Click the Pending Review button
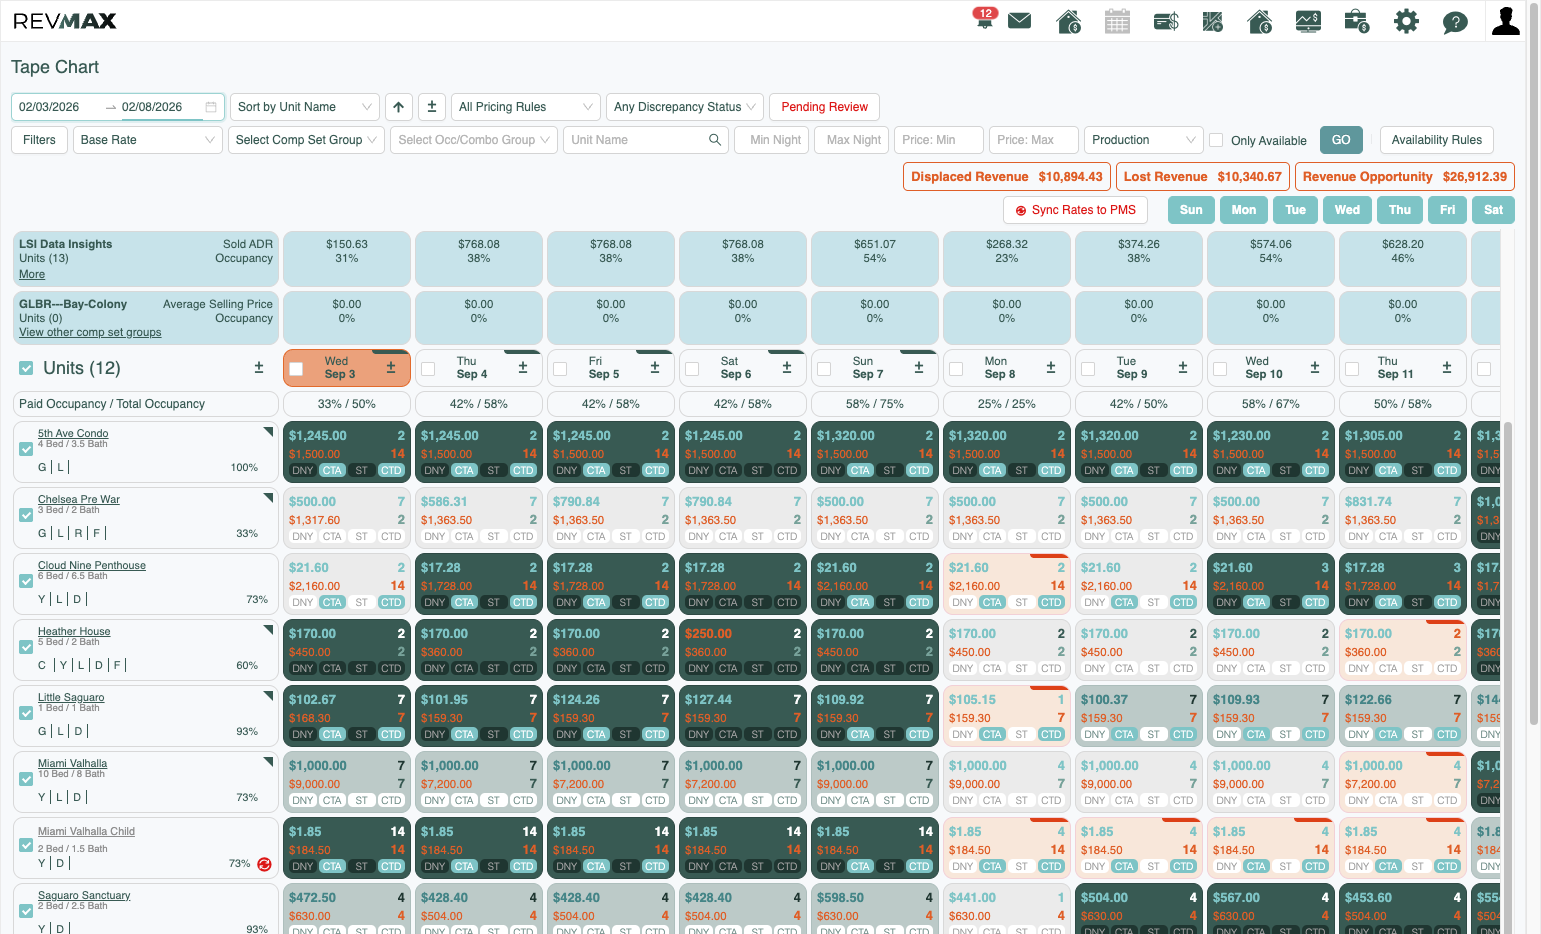 (x=825, y=107)
